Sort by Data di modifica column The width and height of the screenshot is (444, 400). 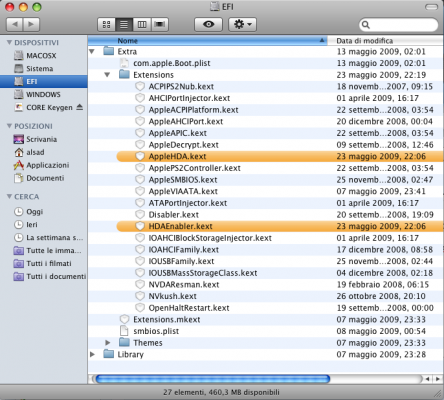point(385,40)
